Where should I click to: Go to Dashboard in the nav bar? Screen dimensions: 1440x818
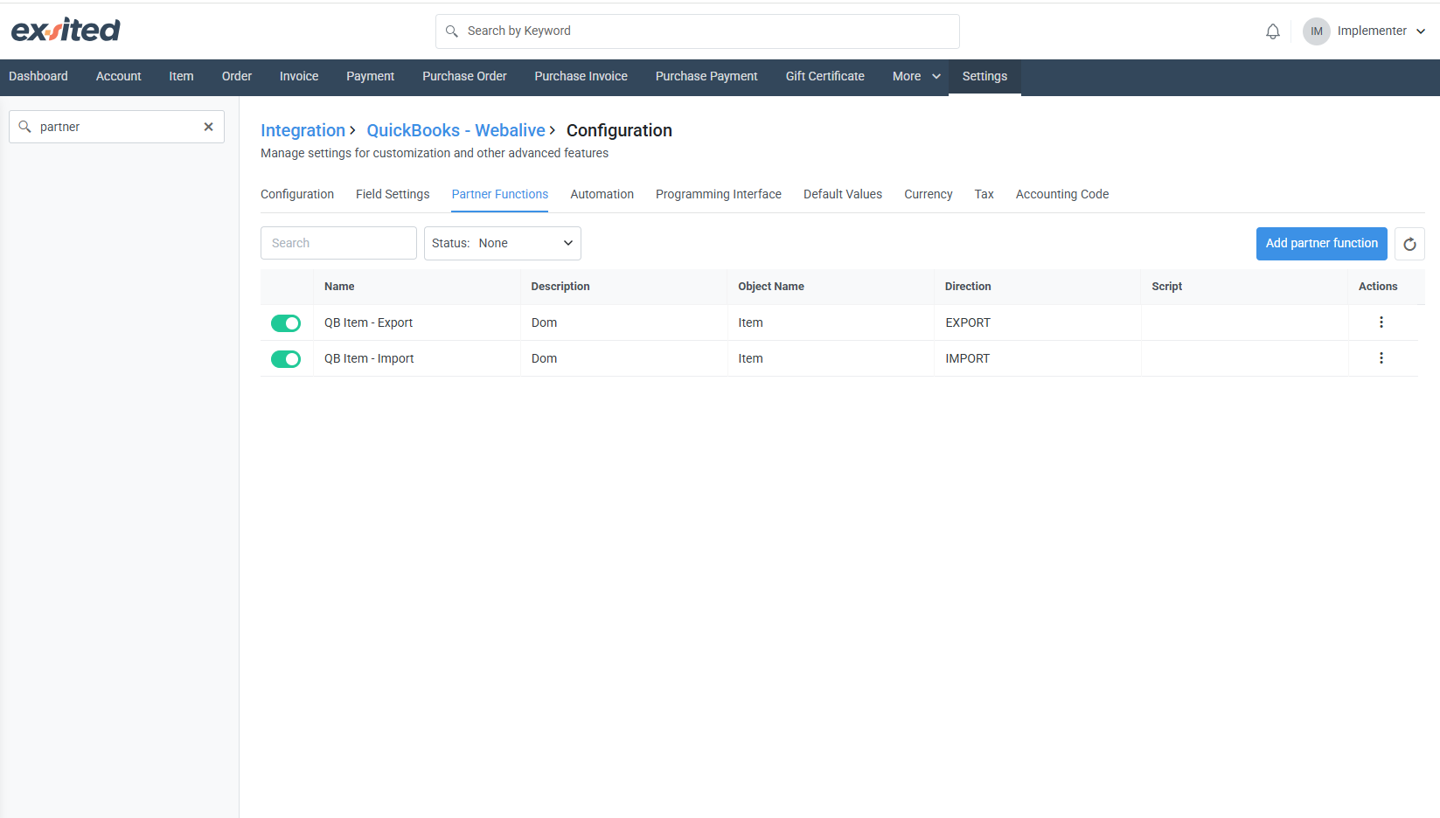tap(39, 76)
